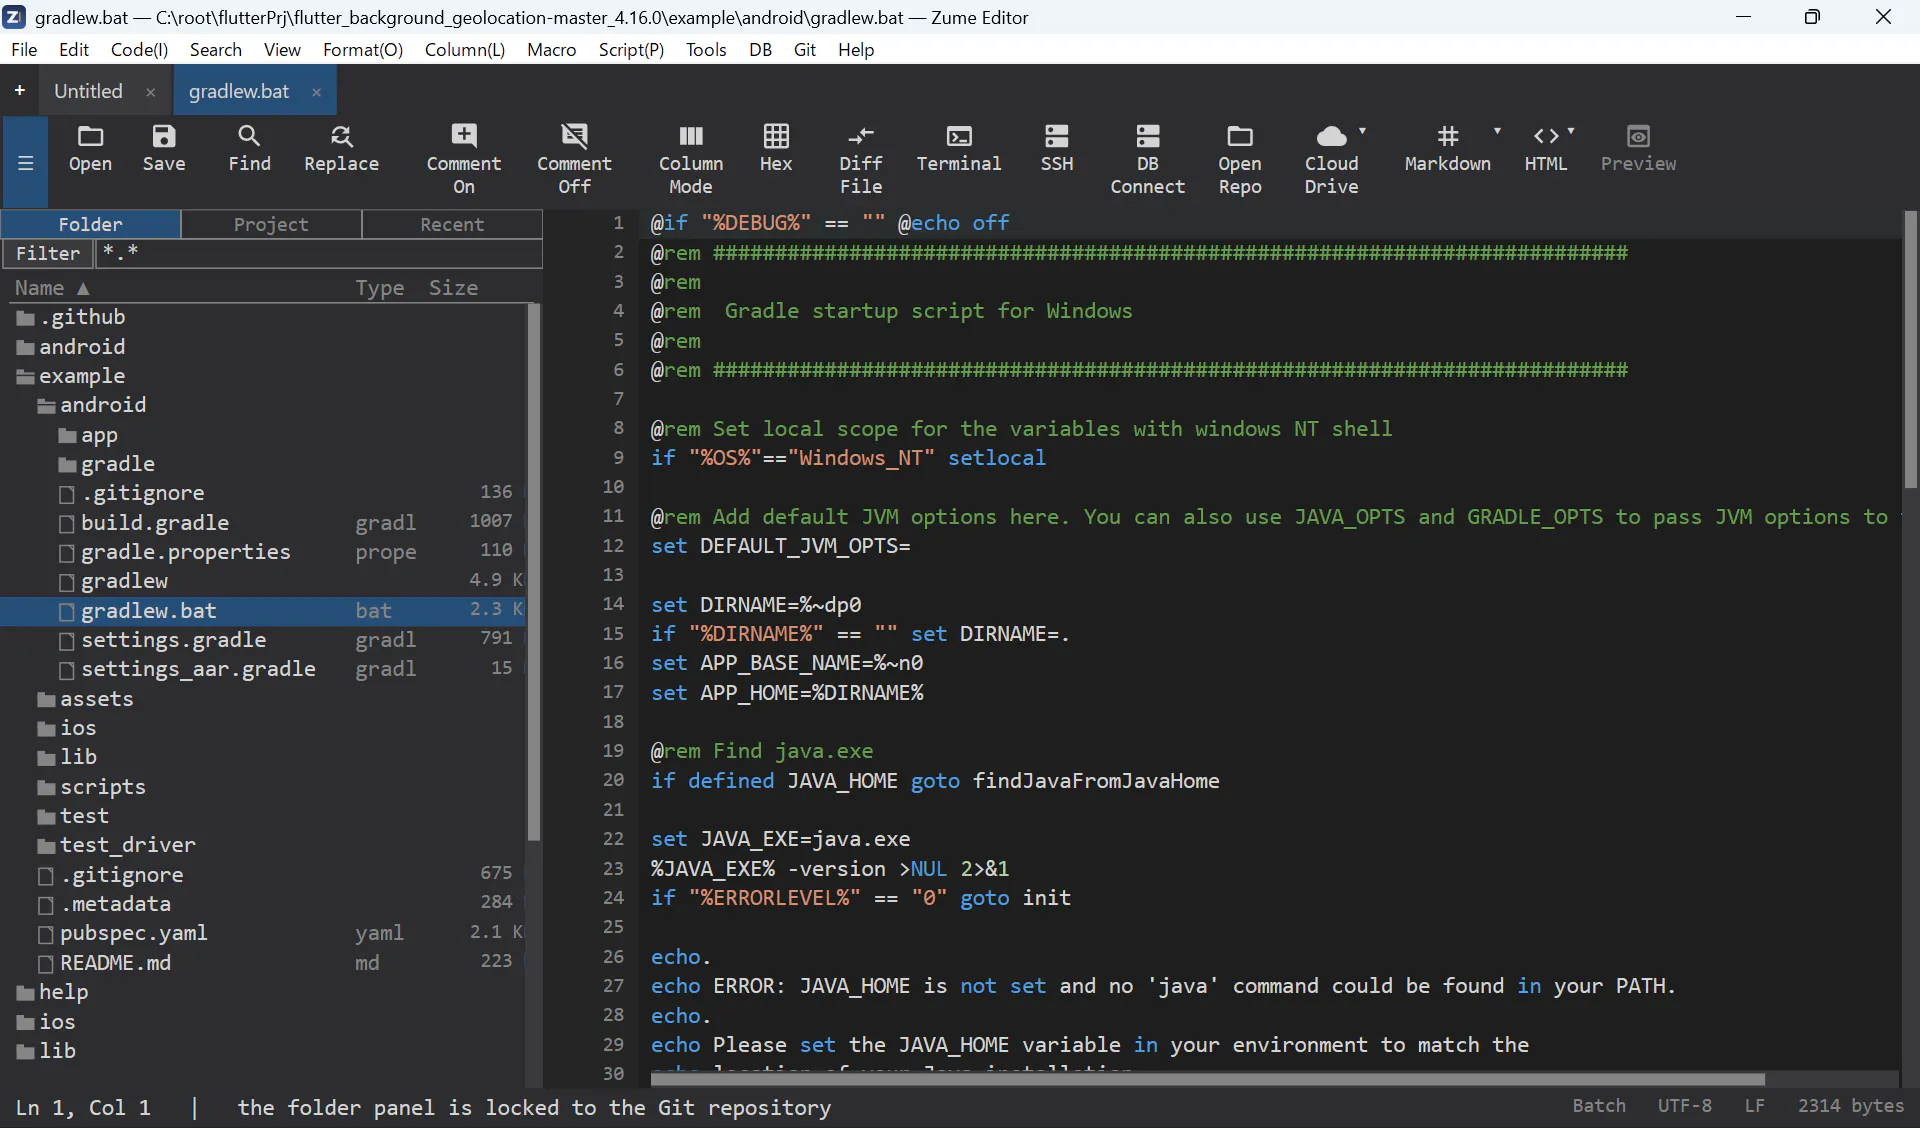Click the filter pattern input field

click(319, 253)
